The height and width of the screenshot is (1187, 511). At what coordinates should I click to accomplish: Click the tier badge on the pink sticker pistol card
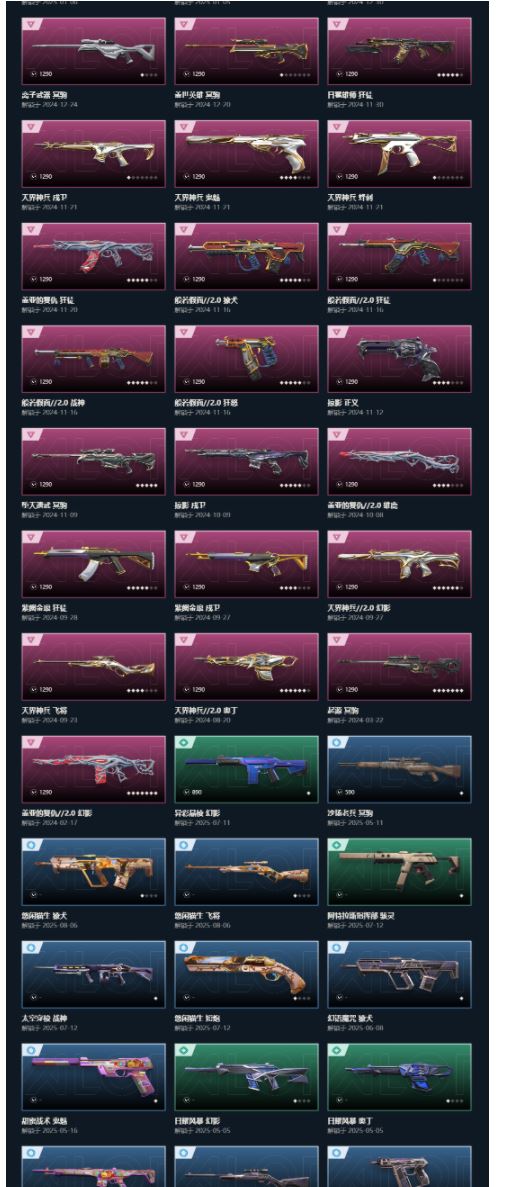(x=30, y=1050)
